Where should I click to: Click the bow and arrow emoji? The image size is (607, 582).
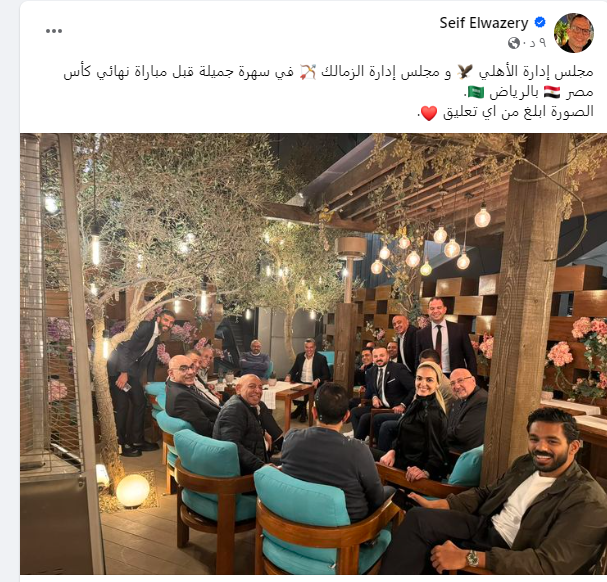[309, 72]
